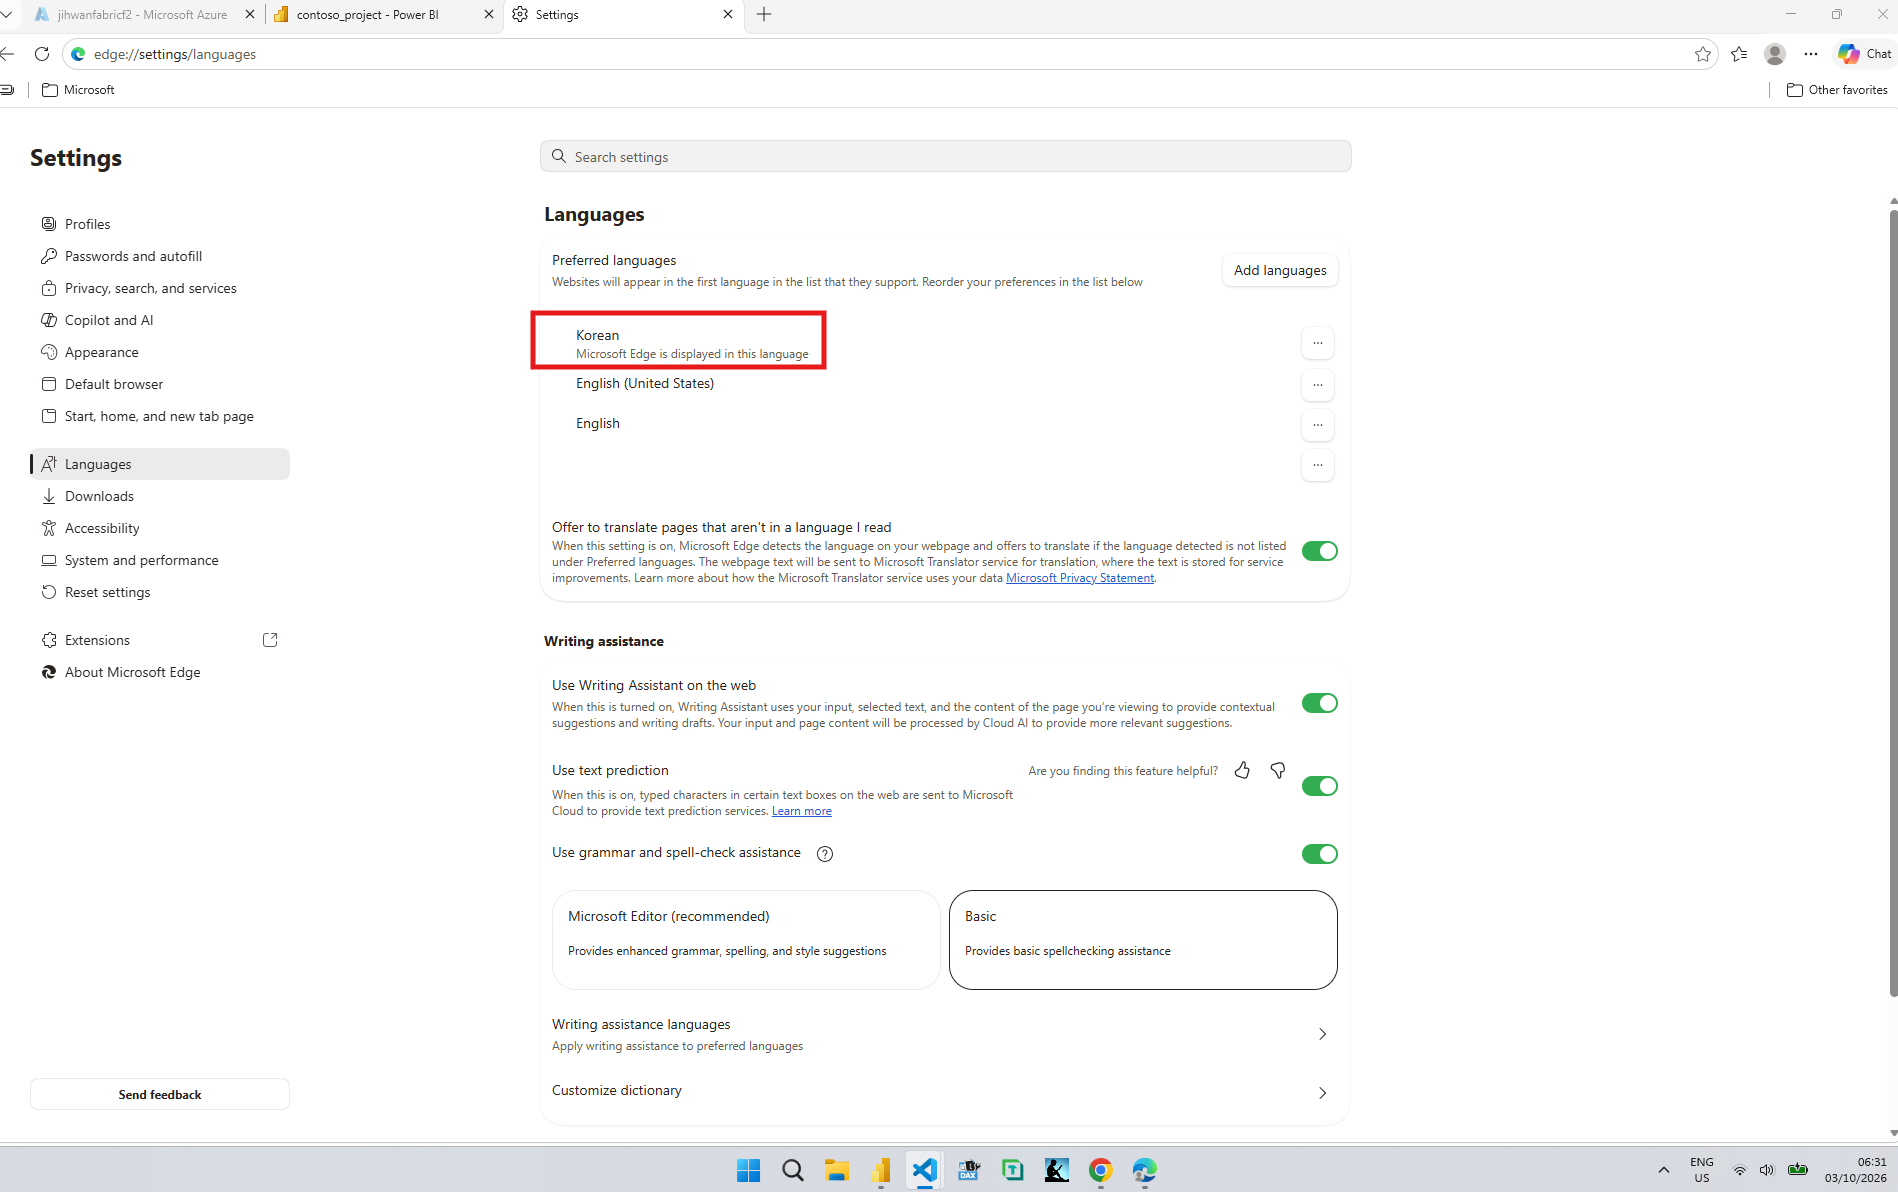Click the address bar URL
The width and height of the screenshot is (1898, 1192).
point(175,54)
